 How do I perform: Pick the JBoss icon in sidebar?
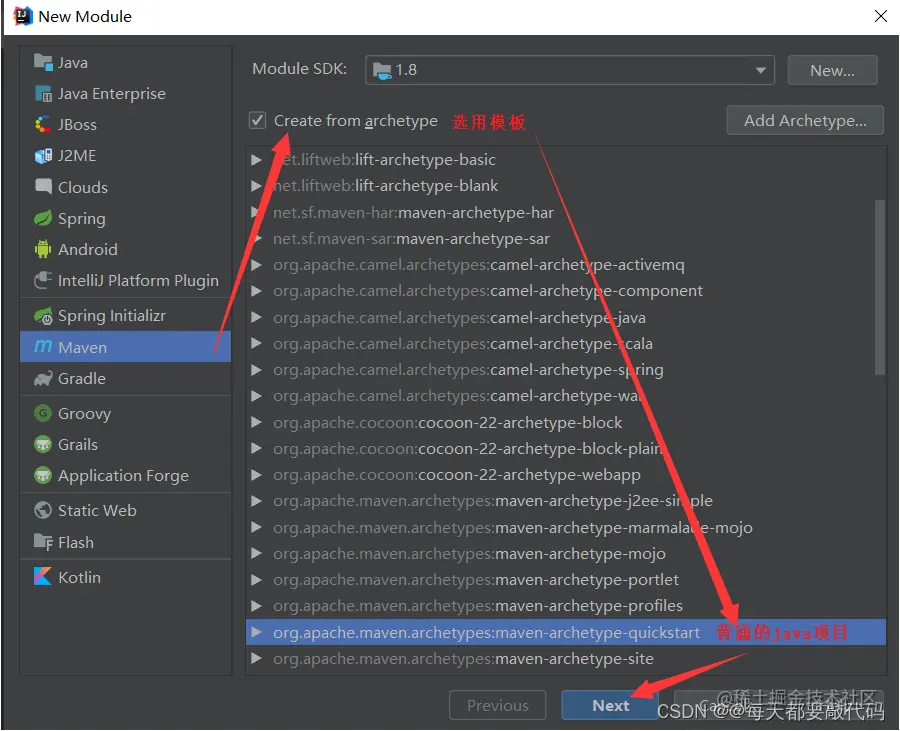pyautogui.click(x=43, y=124)
